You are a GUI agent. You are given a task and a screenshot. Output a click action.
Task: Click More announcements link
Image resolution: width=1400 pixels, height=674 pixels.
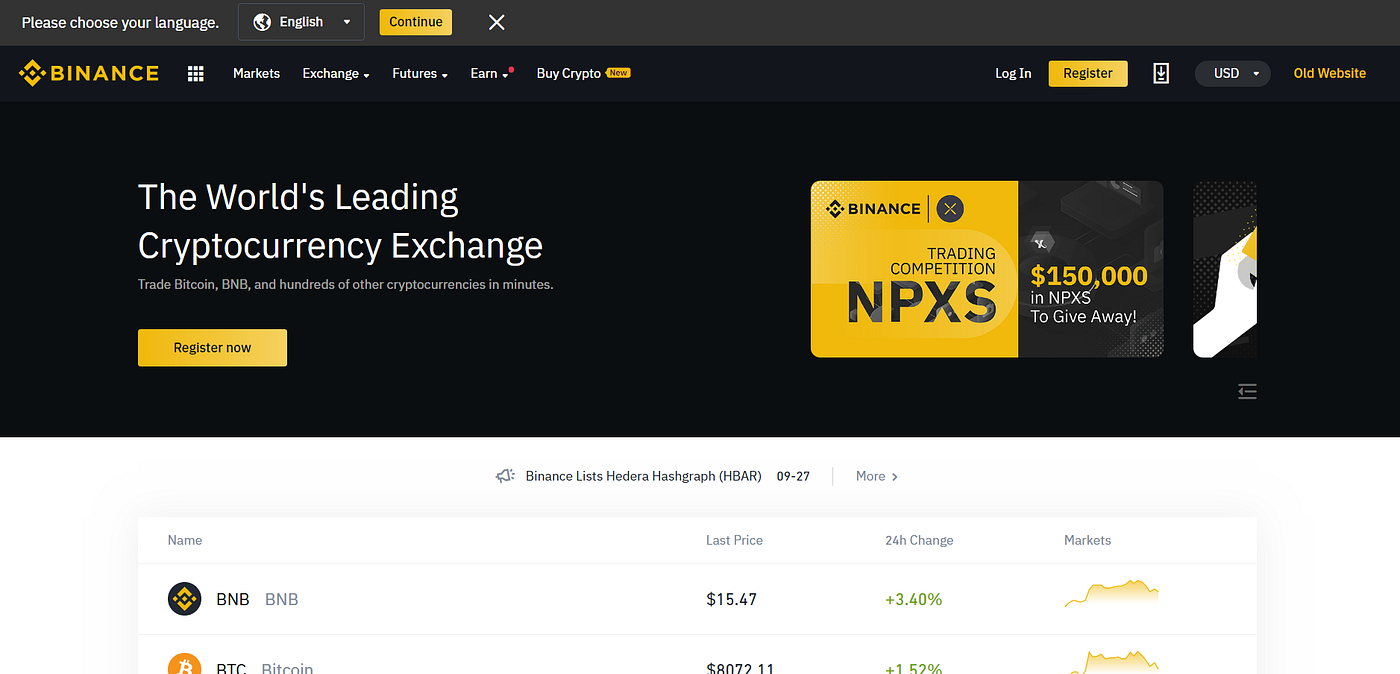click(x=877, y=476)
